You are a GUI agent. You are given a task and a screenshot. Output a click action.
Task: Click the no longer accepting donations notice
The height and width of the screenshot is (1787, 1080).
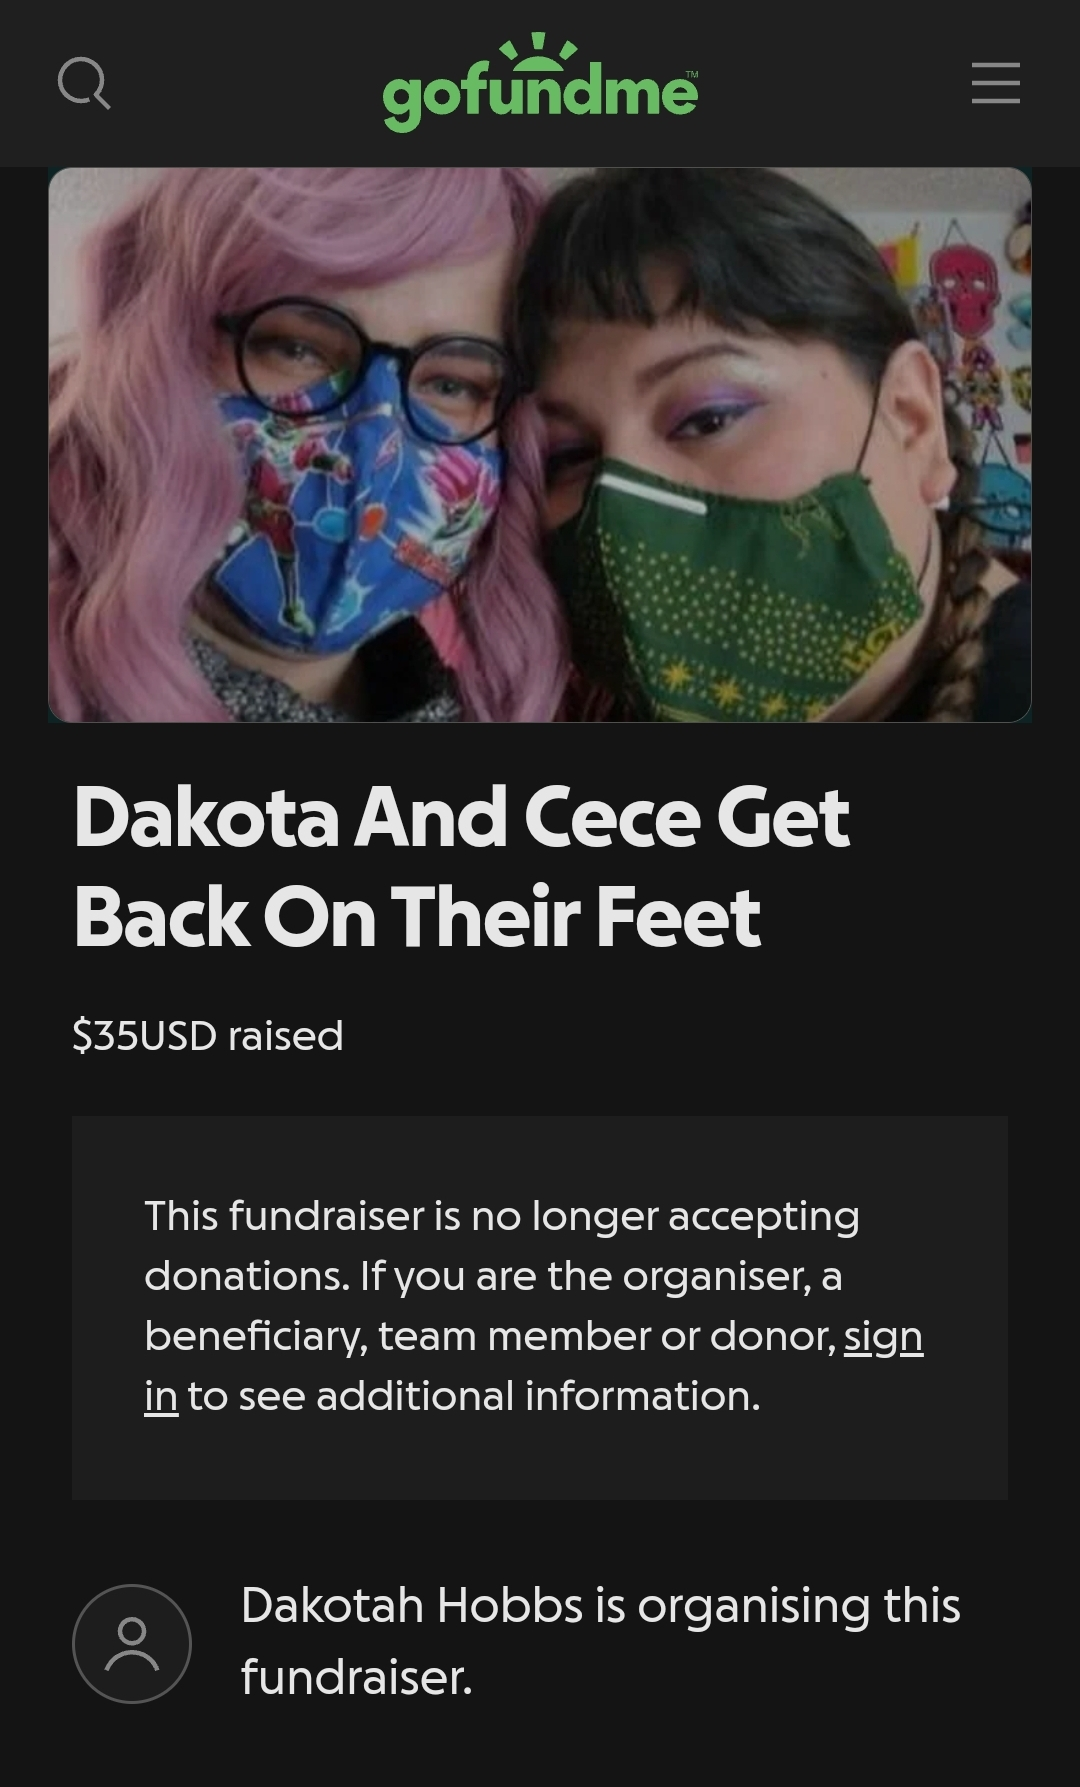point(540,1307)
